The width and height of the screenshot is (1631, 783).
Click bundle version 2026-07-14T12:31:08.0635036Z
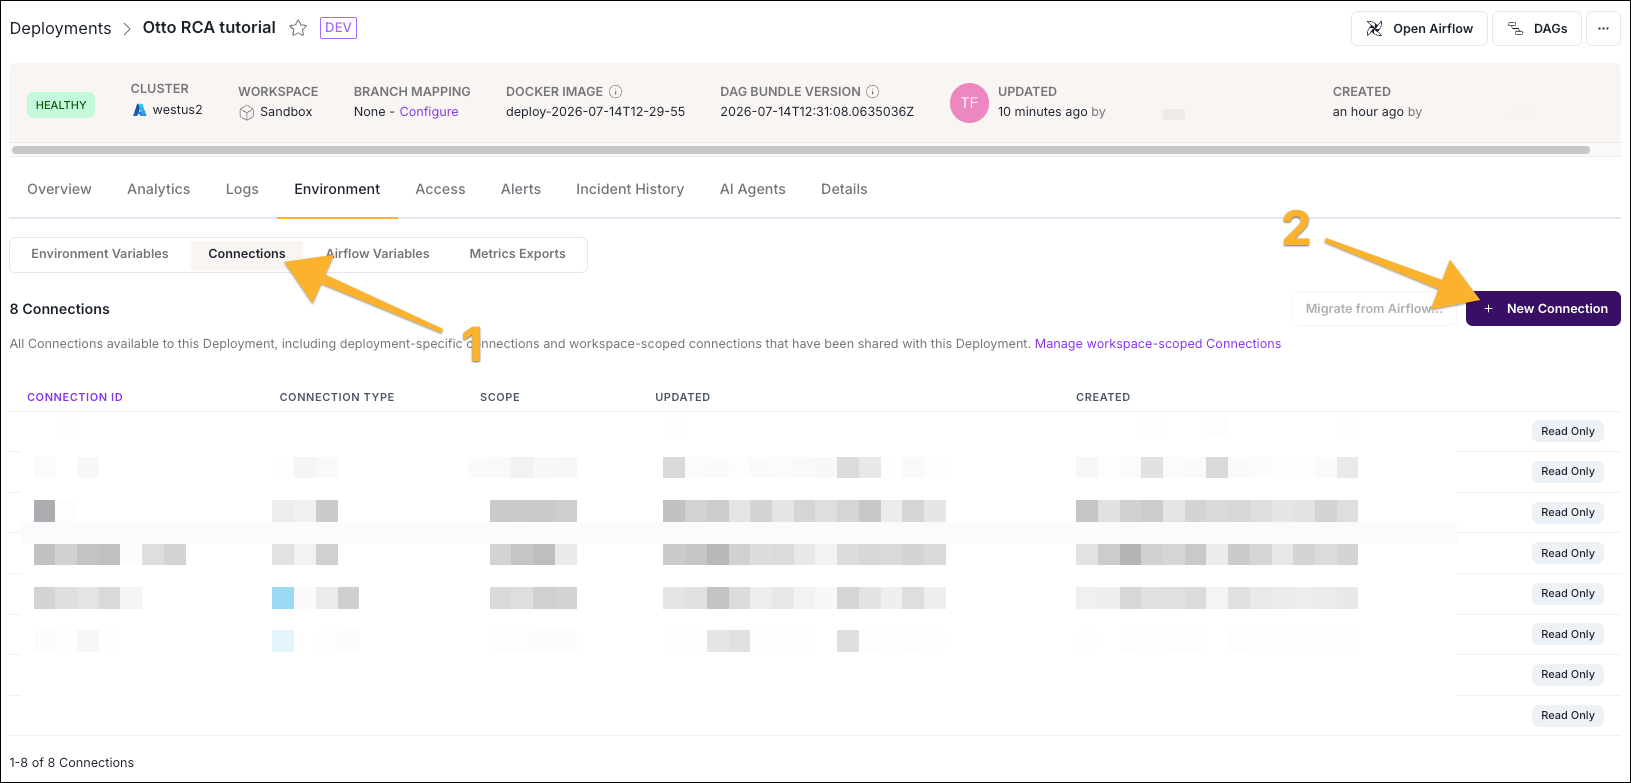pos(817,112)
